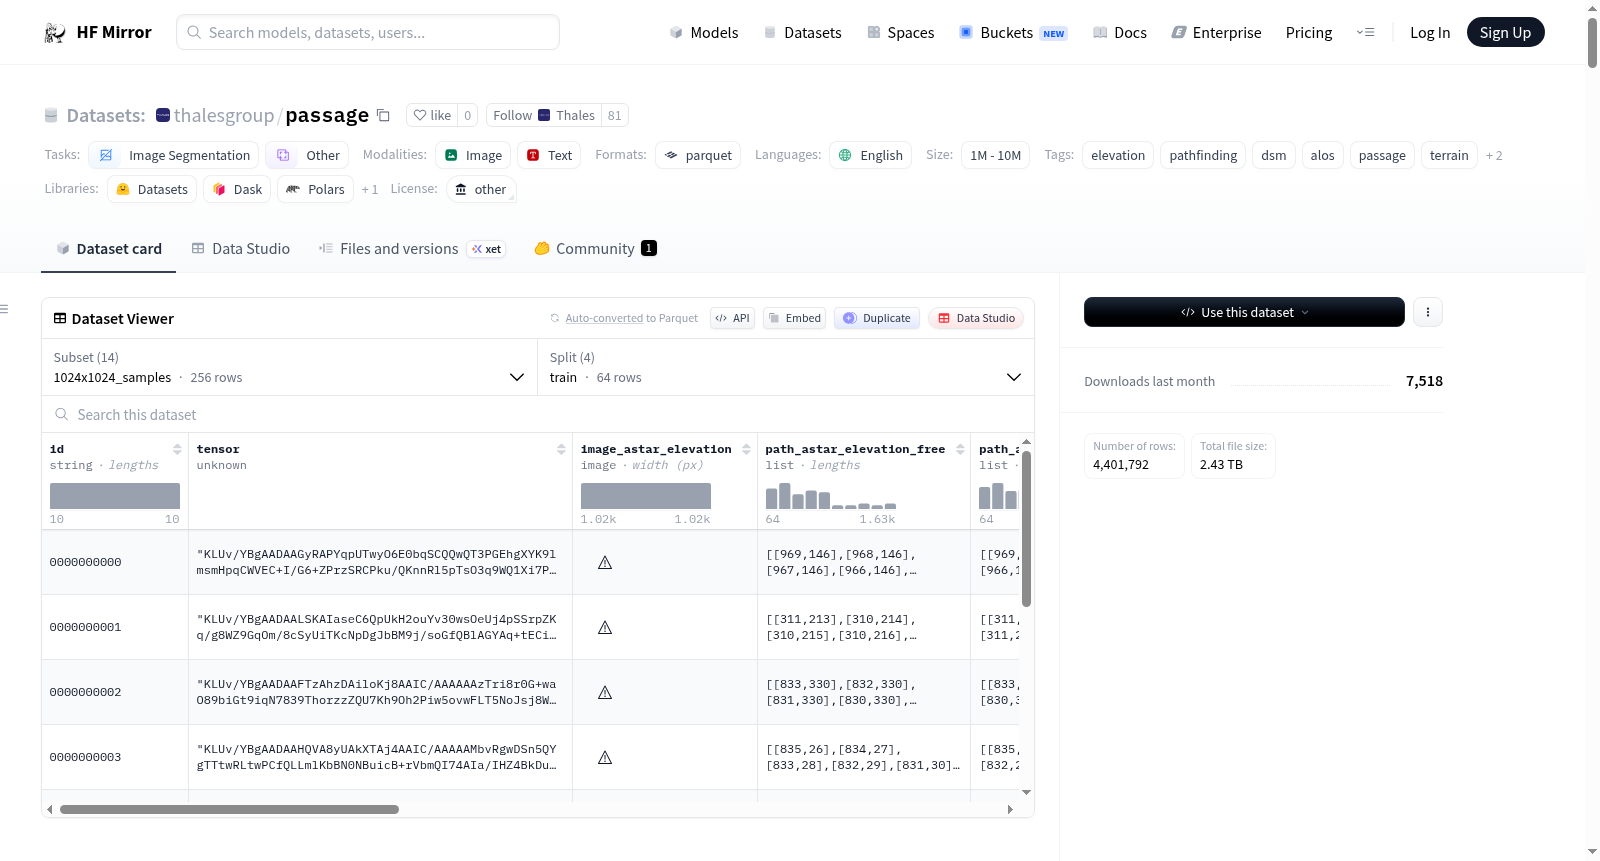The width and height of the screenshot is (1600, 861).
Task: Sort the image_astar_elevation column
Action: (746, 449)
